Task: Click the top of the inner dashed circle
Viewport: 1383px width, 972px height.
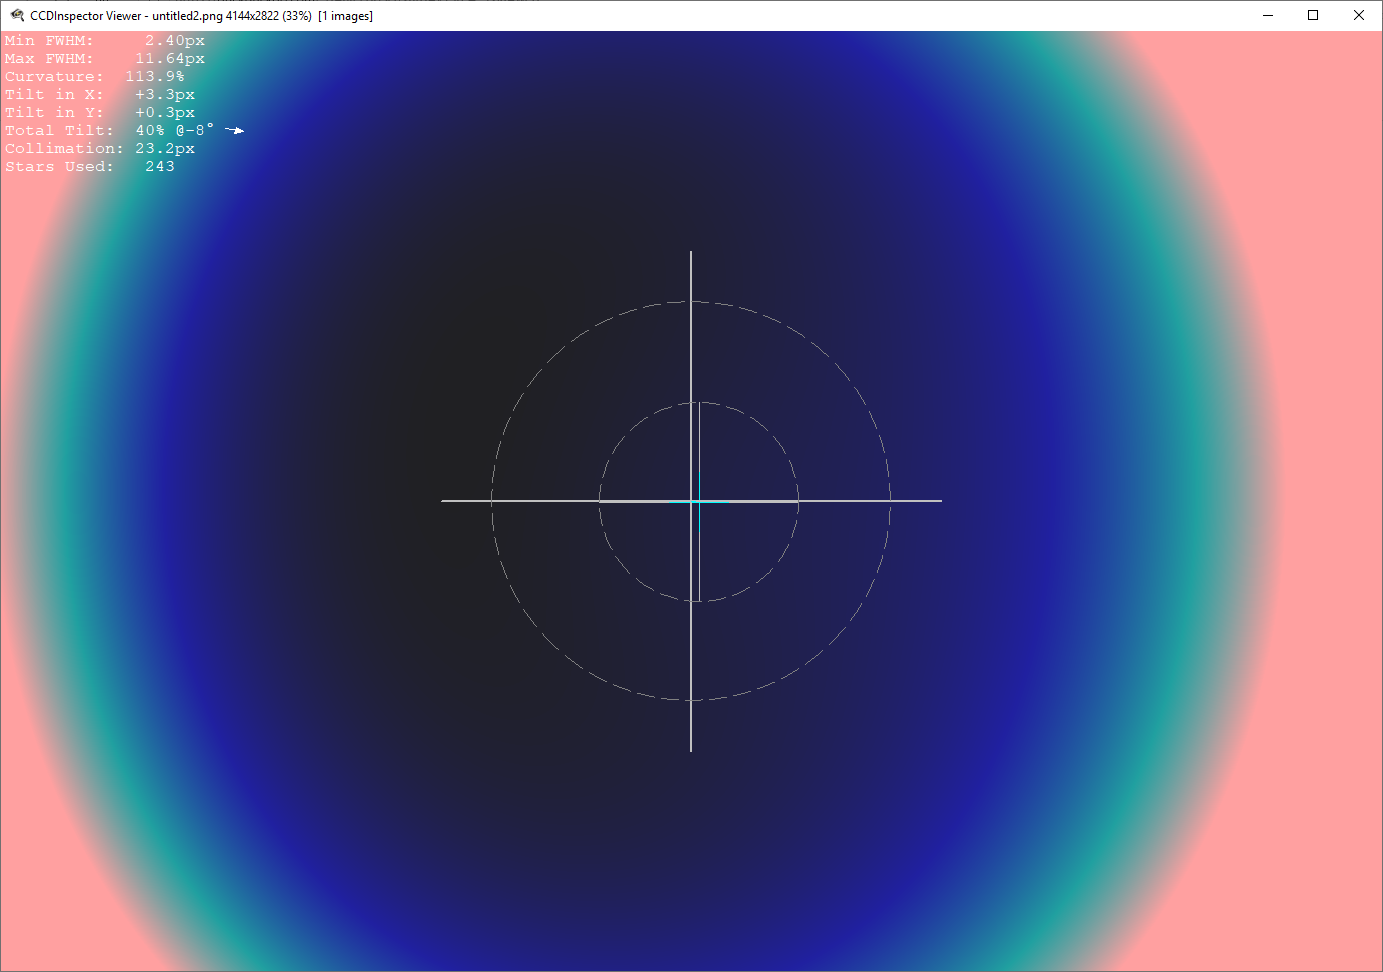Action: coord(699,403)
